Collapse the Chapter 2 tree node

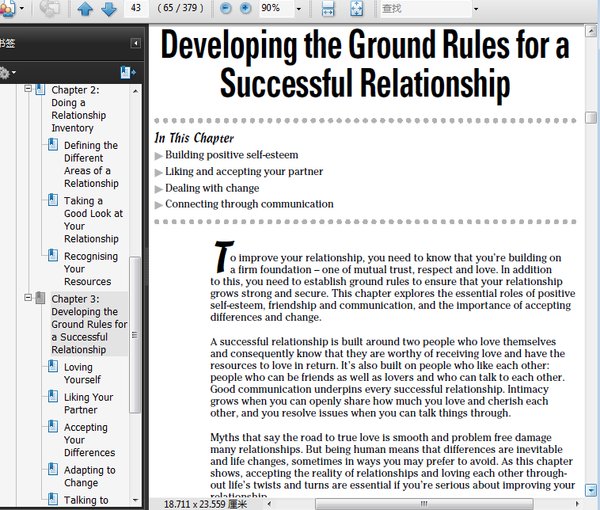pos(28,89)
